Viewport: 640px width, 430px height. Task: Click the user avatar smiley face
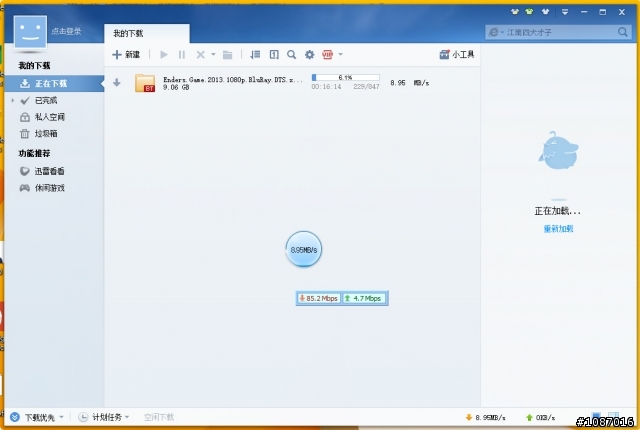[30, 32]
